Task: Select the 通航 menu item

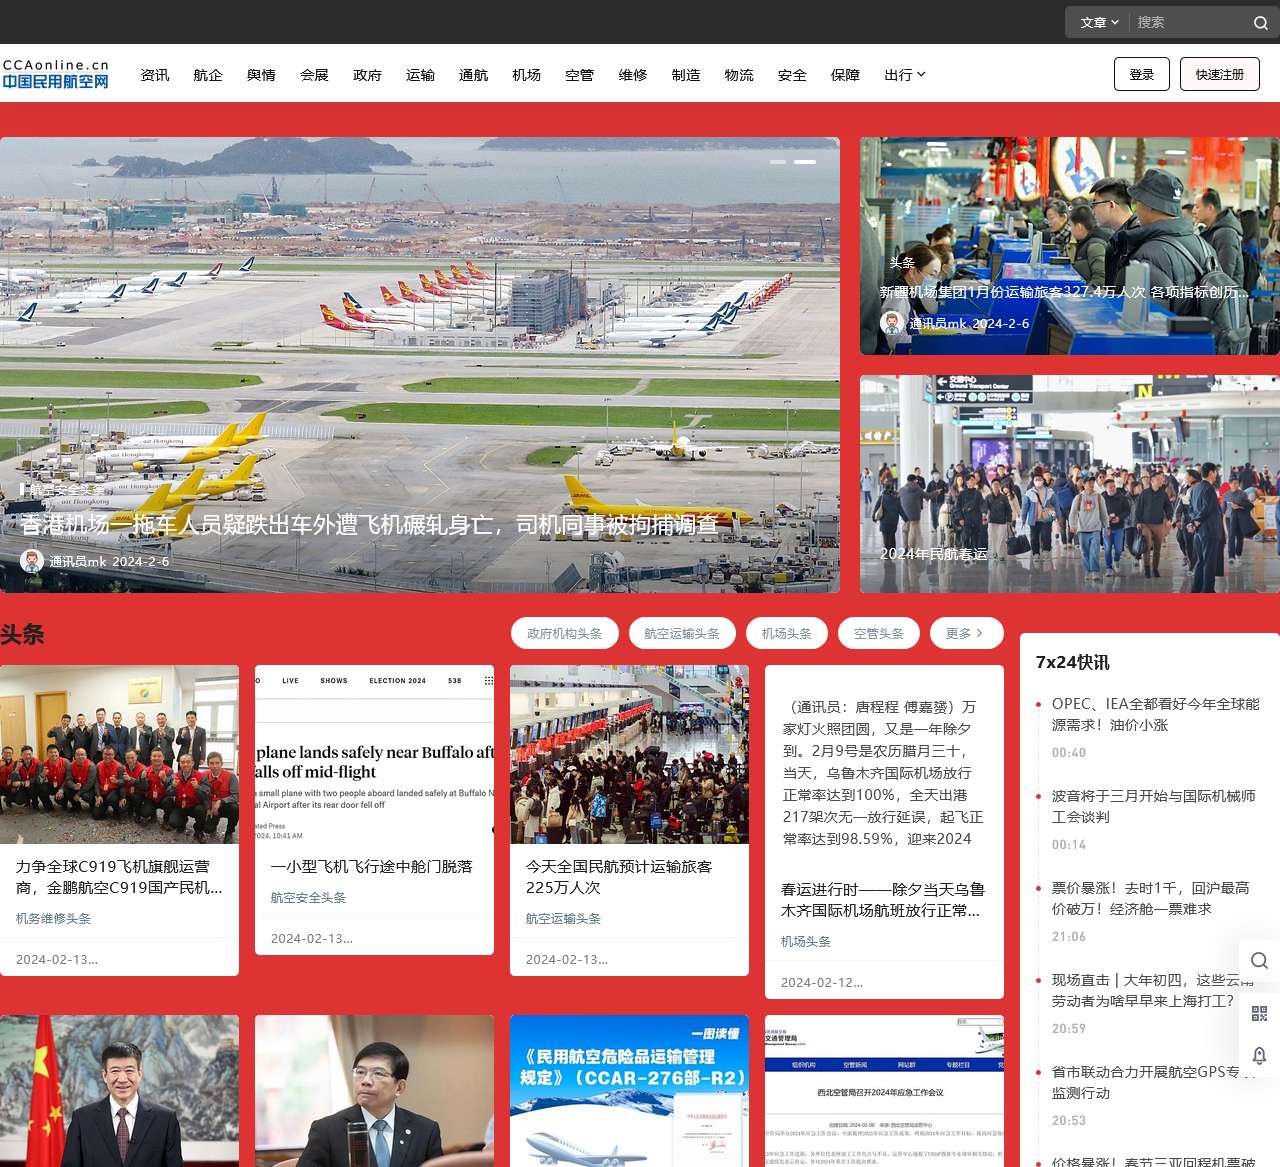Action: click(473, 75)
